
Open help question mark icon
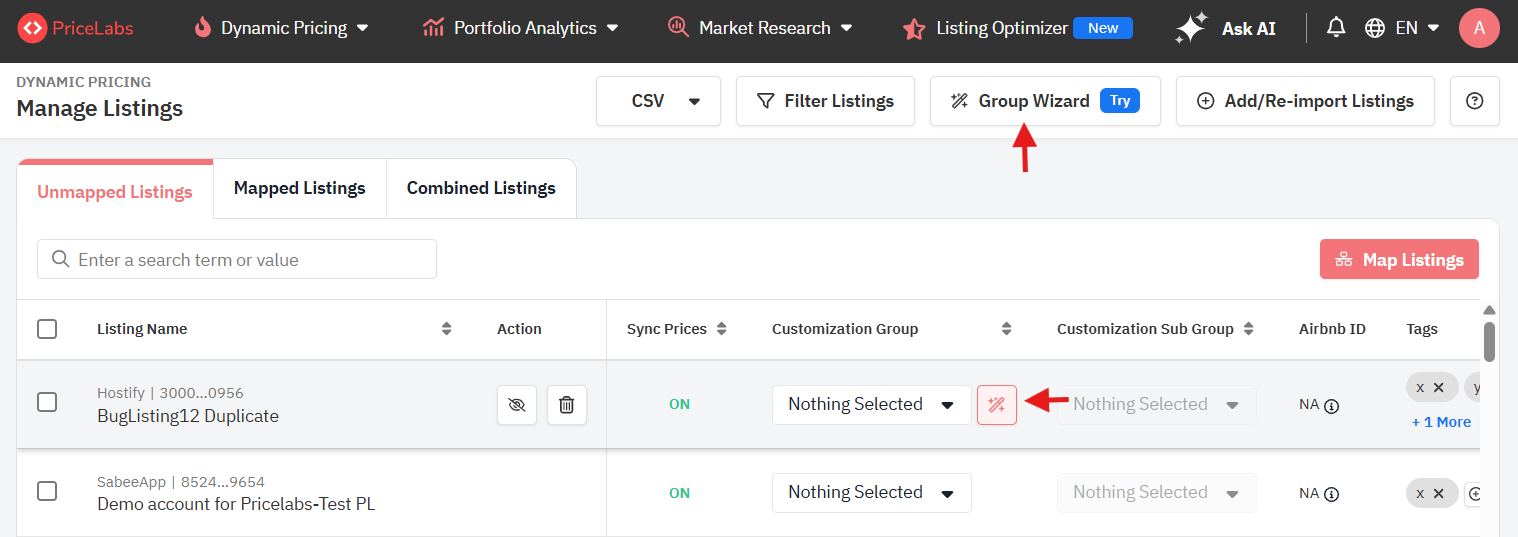click(1474, 101)
